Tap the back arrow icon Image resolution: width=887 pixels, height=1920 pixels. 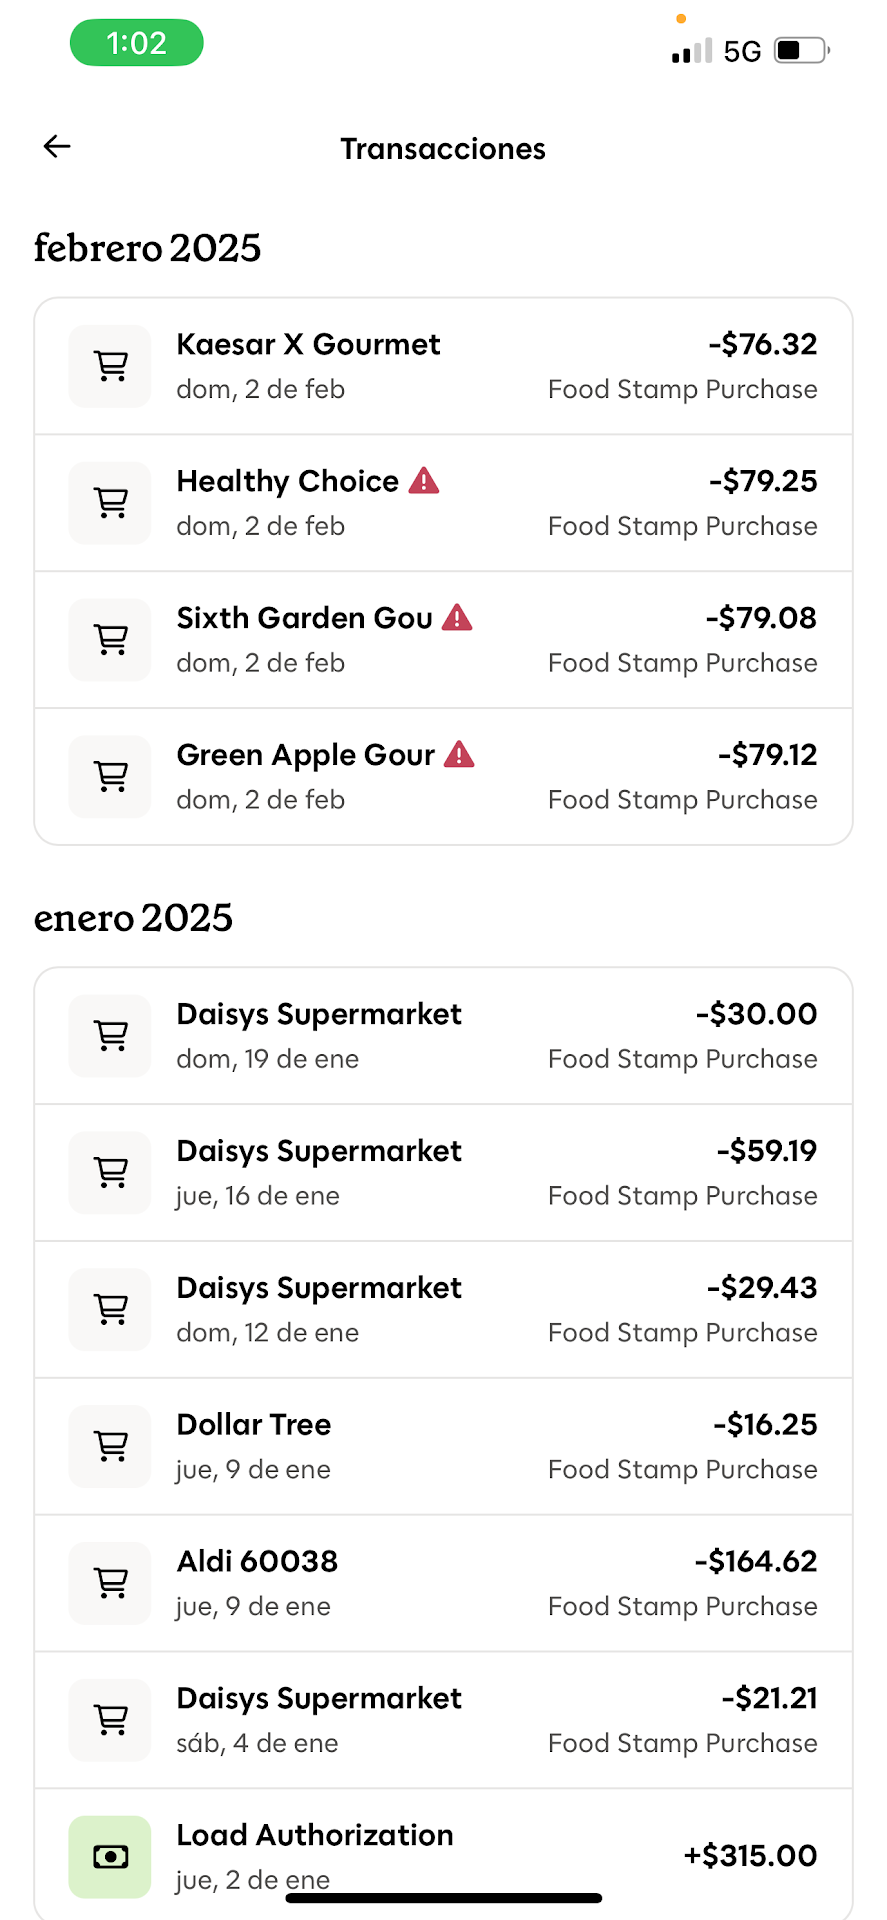pos(57,147)
